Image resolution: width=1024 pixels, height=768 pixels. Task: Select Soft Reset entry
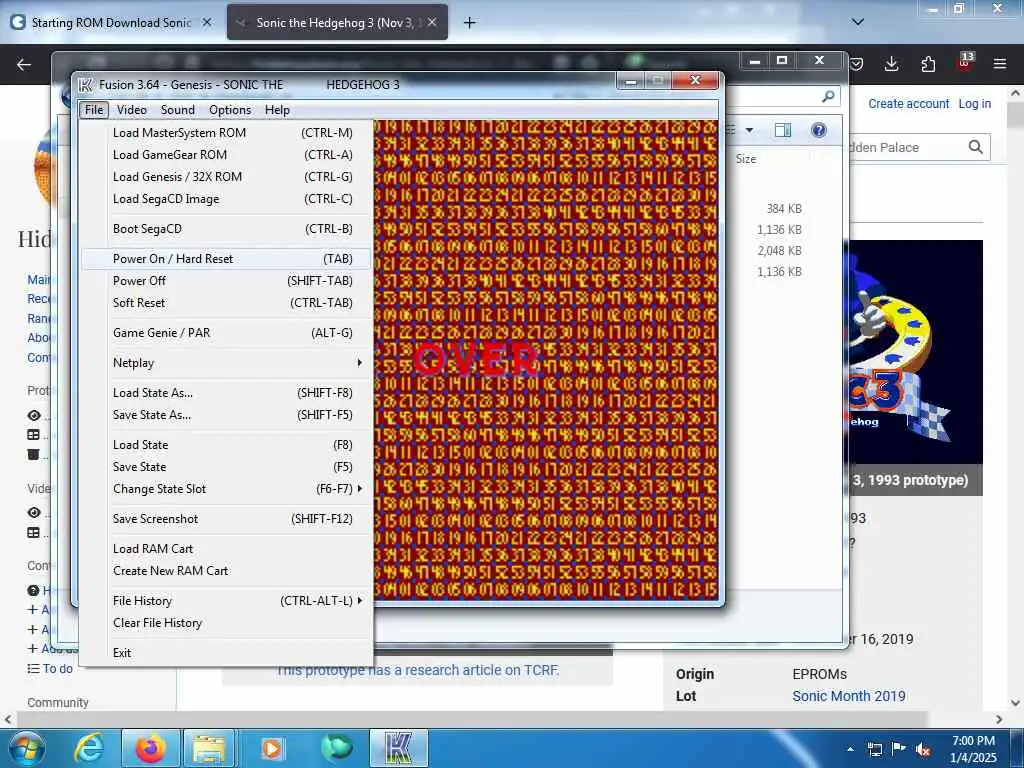click(x=226, y=303)
